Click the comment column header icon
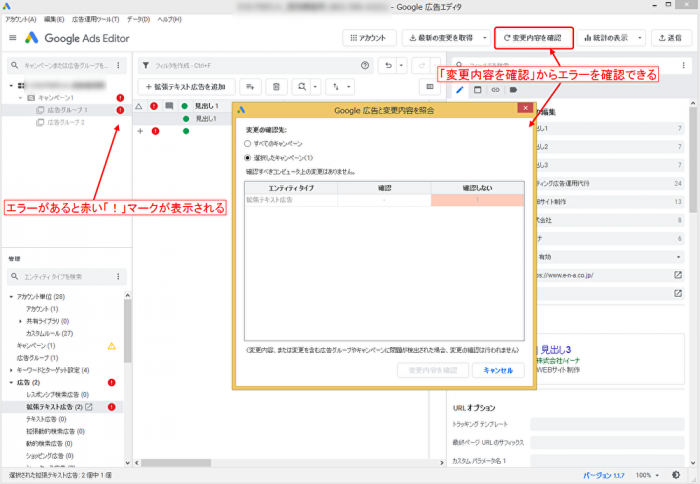 169,106
